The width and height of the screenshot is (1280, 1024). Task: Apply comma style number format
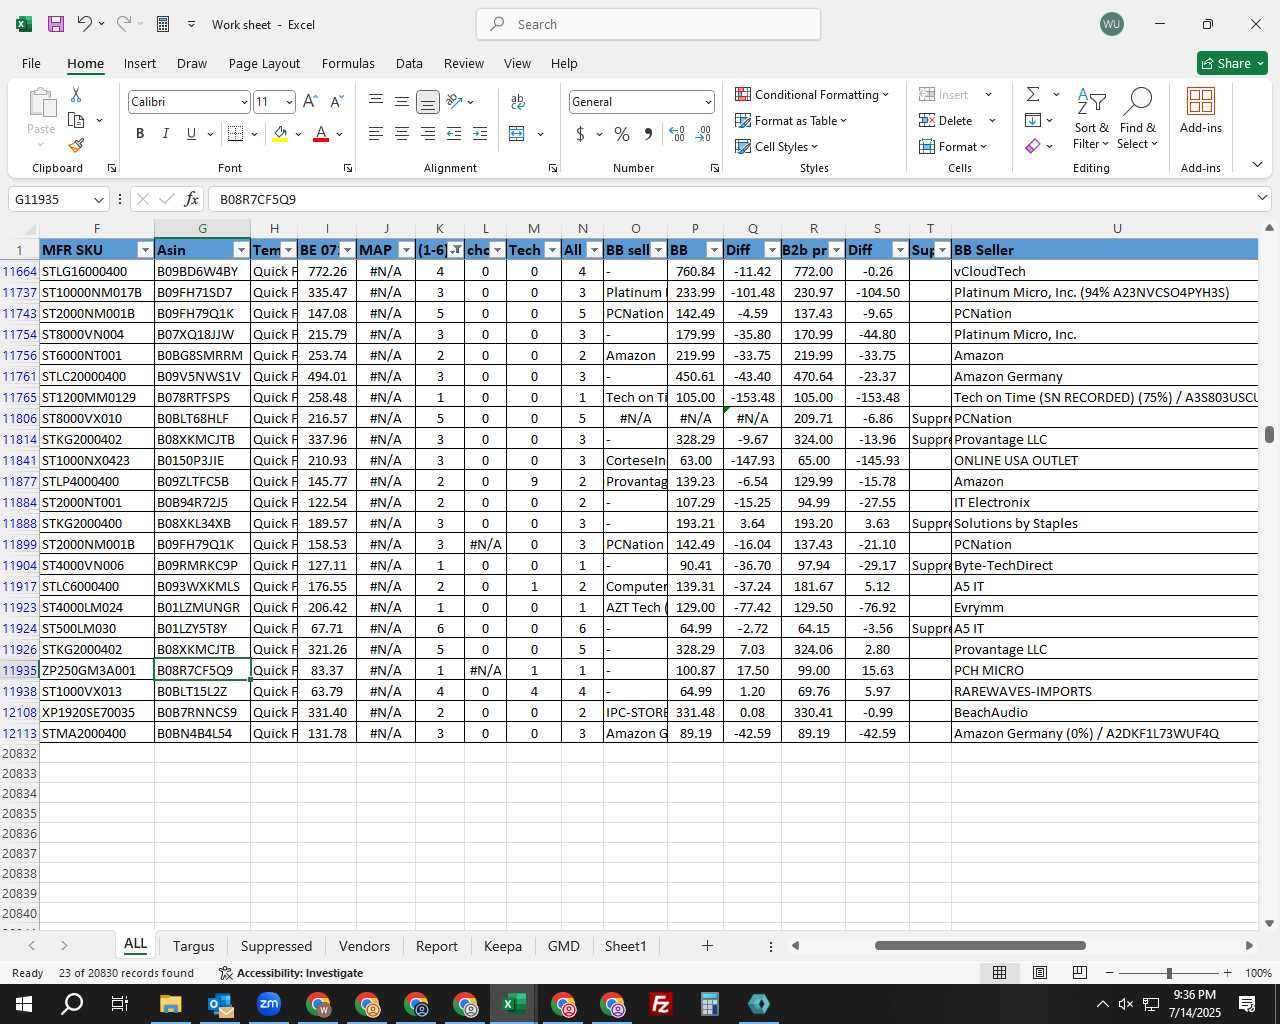coord(649,133)
